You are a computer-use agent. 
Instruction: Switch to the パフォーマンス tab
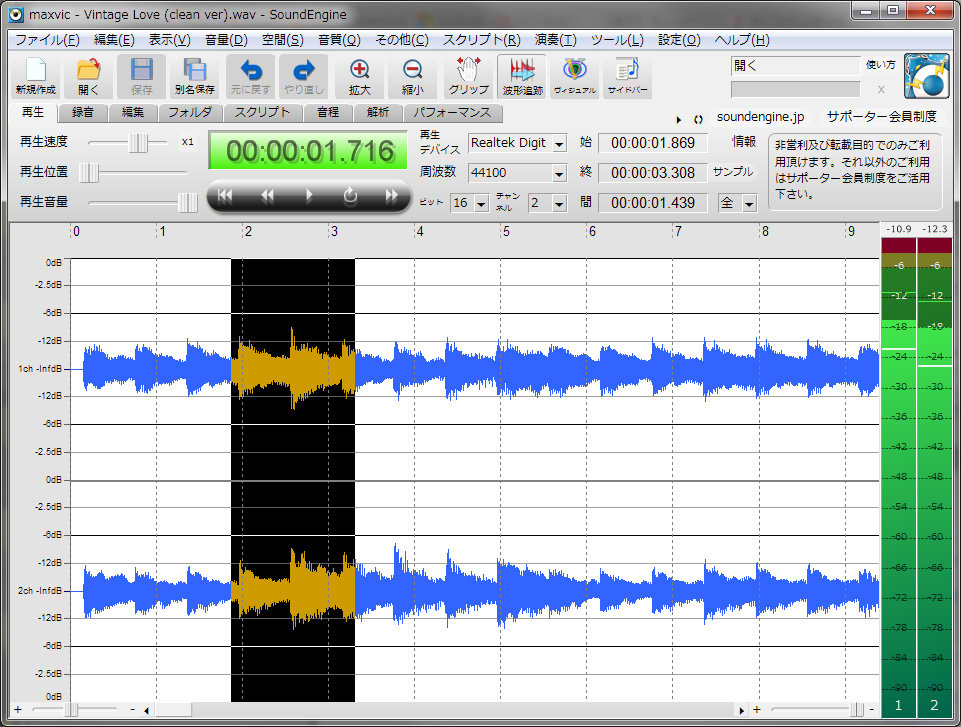452,112
